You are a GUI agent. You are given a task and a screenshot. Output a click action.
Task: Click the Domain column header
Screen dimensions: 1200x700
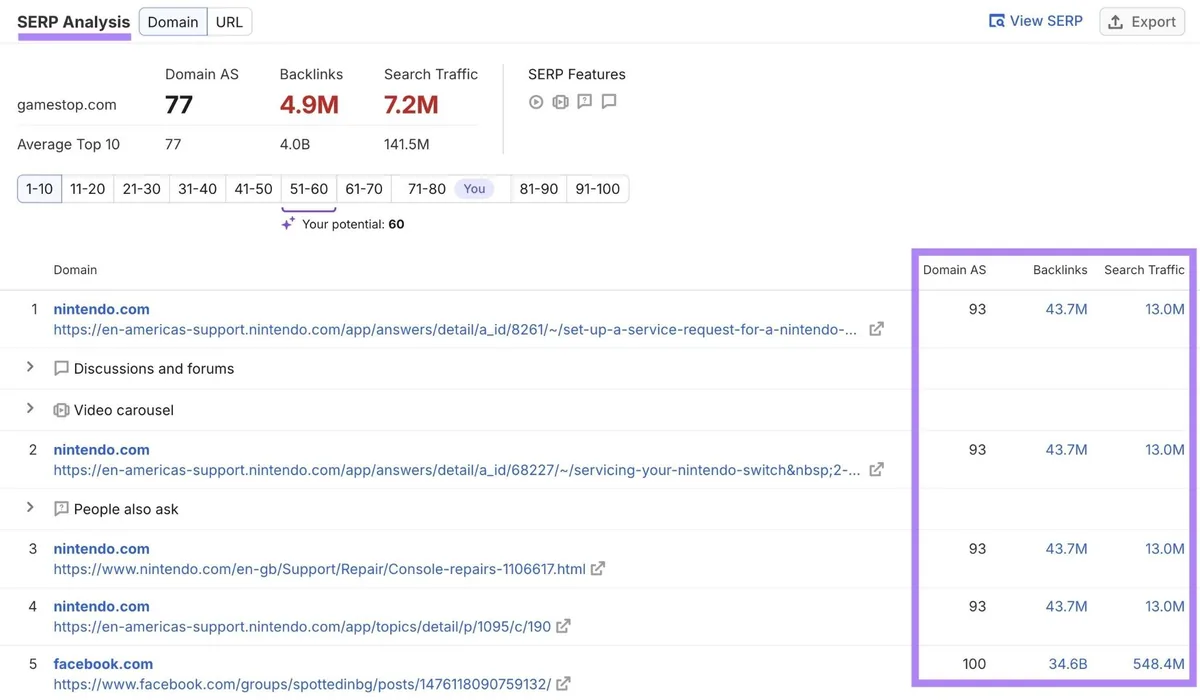pos(75,270)
